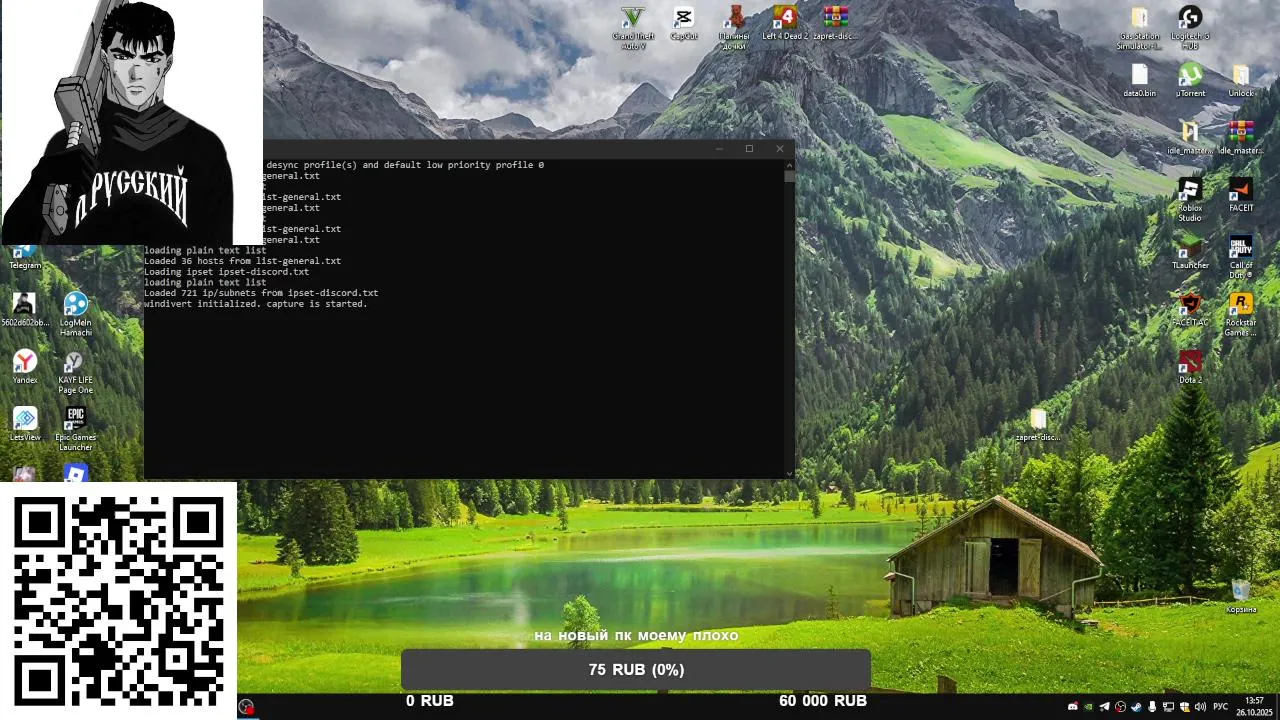The image size is (1280, 720).
Task: Select the data0.bin file icon
Action: [1139, 80]
